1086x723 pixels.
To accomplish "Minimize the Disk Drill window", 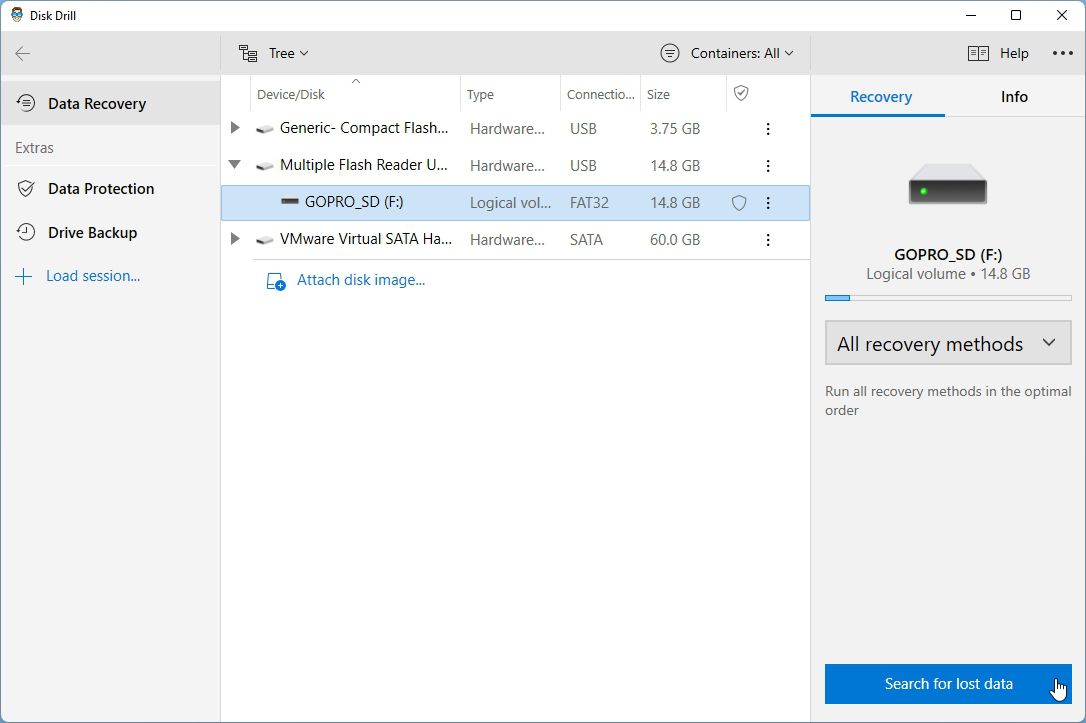I will (x=971, y=15).
